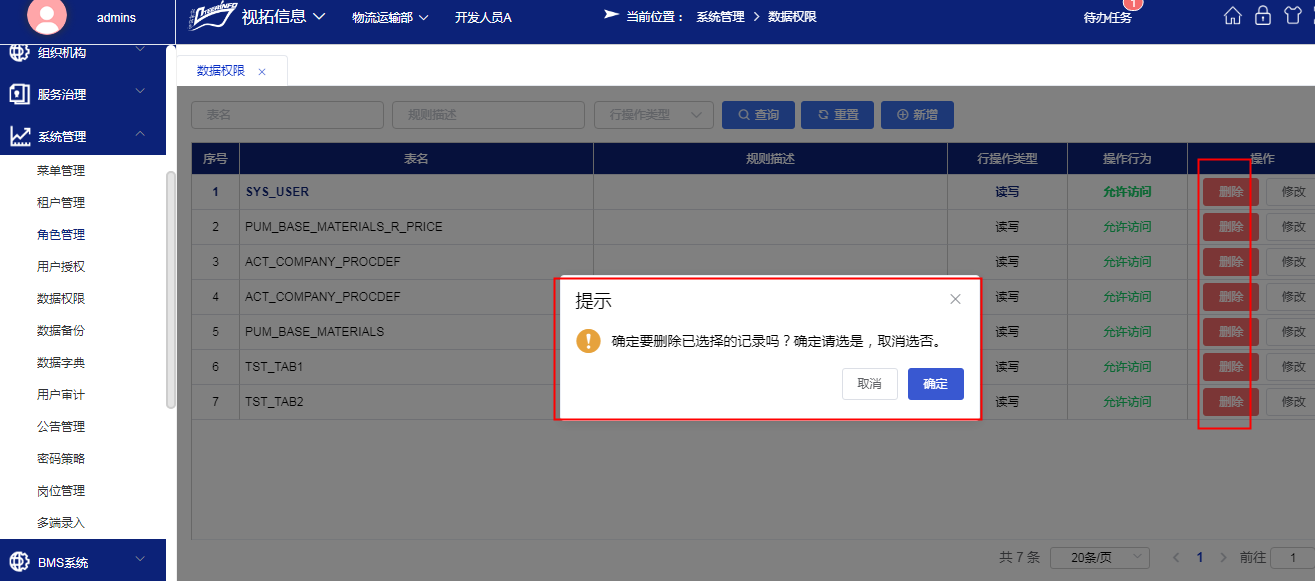
Task: Confirm deletion with 确定 button
Action: (935, 384)
